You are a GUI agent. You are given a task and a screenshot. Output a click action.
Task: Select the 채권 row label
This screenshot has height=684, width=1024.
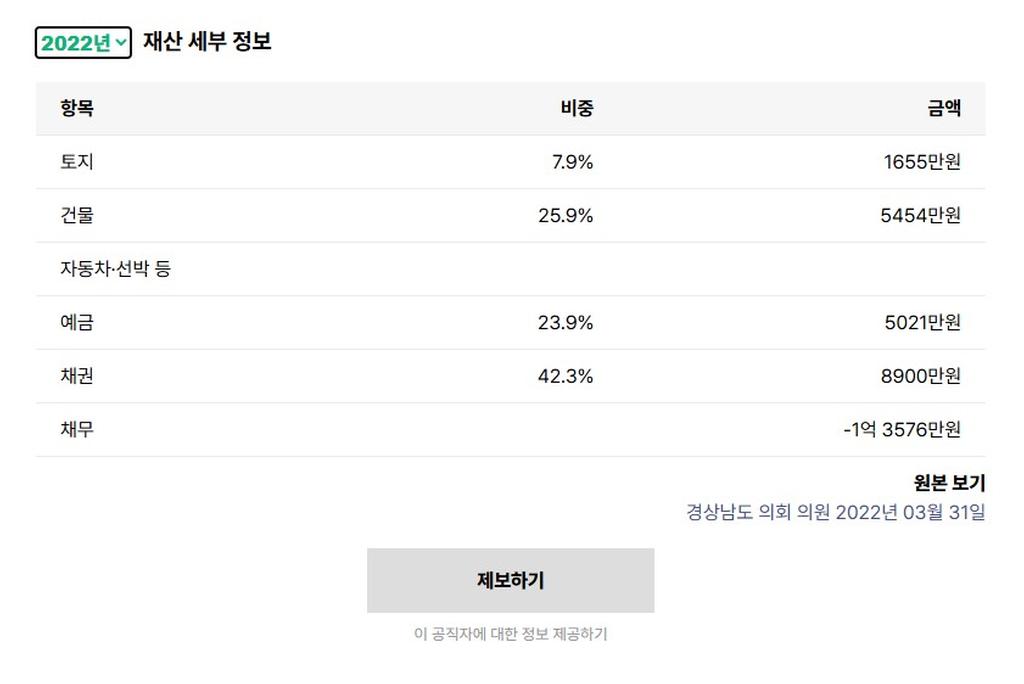click(x=77, y=376)
